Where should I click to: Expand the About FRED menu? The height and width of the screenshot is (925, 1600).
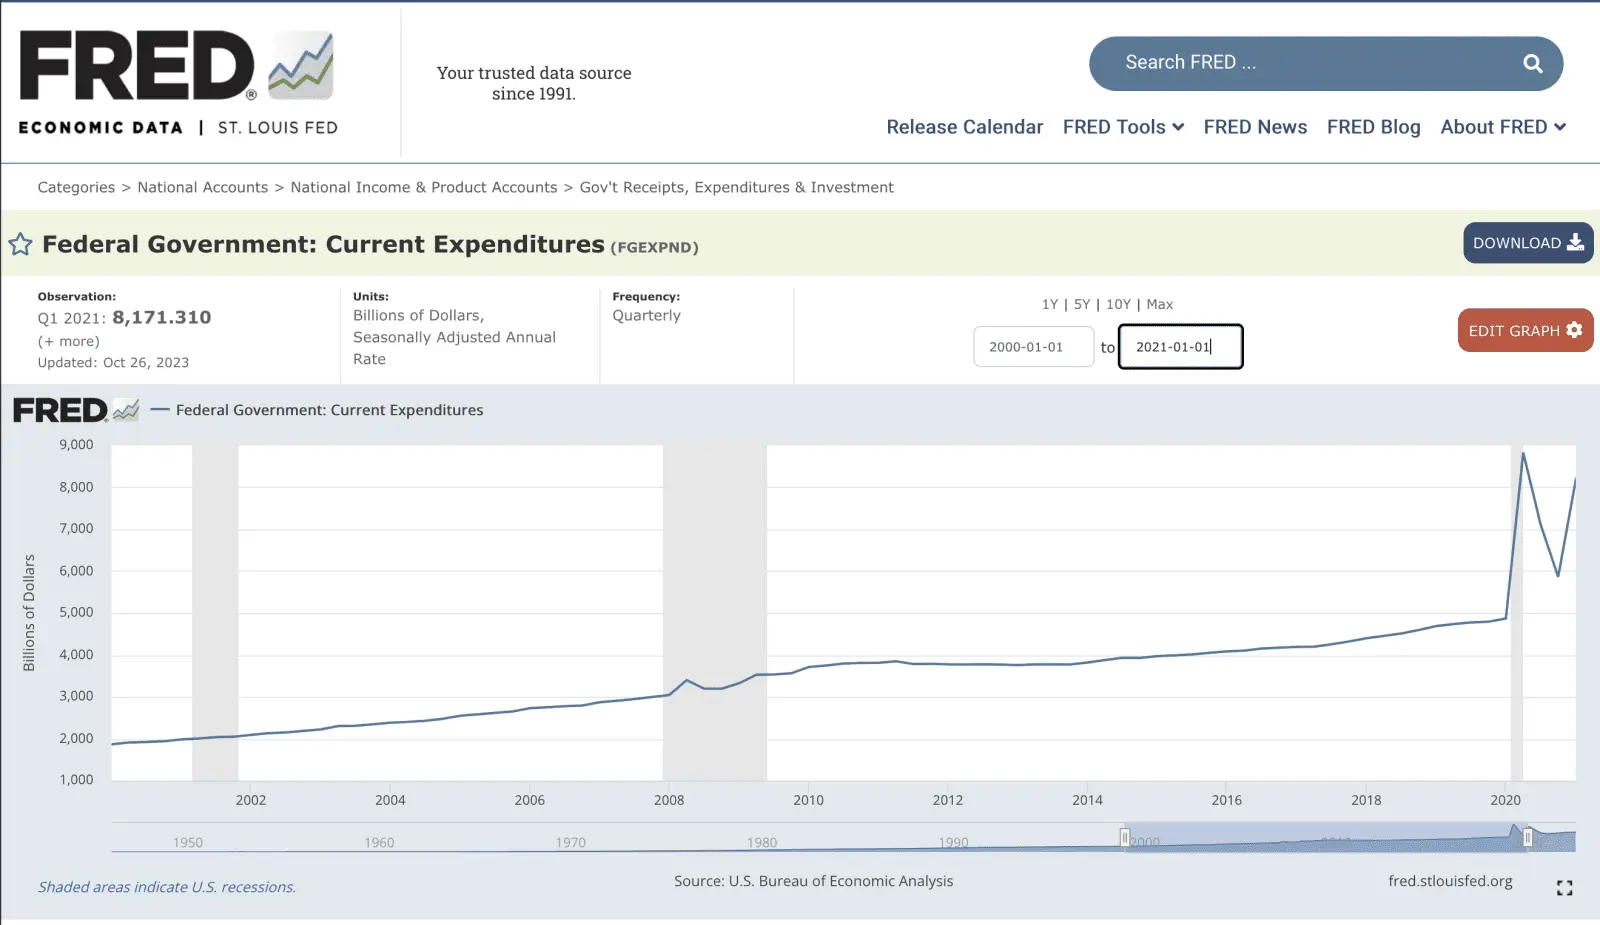[1502, 127]
